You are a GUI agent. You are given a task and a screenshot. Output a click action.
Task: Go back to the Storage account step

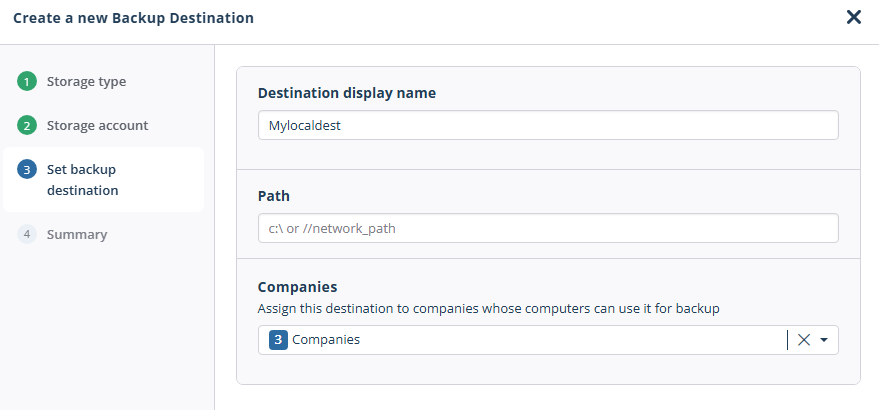tap(98, 125)
